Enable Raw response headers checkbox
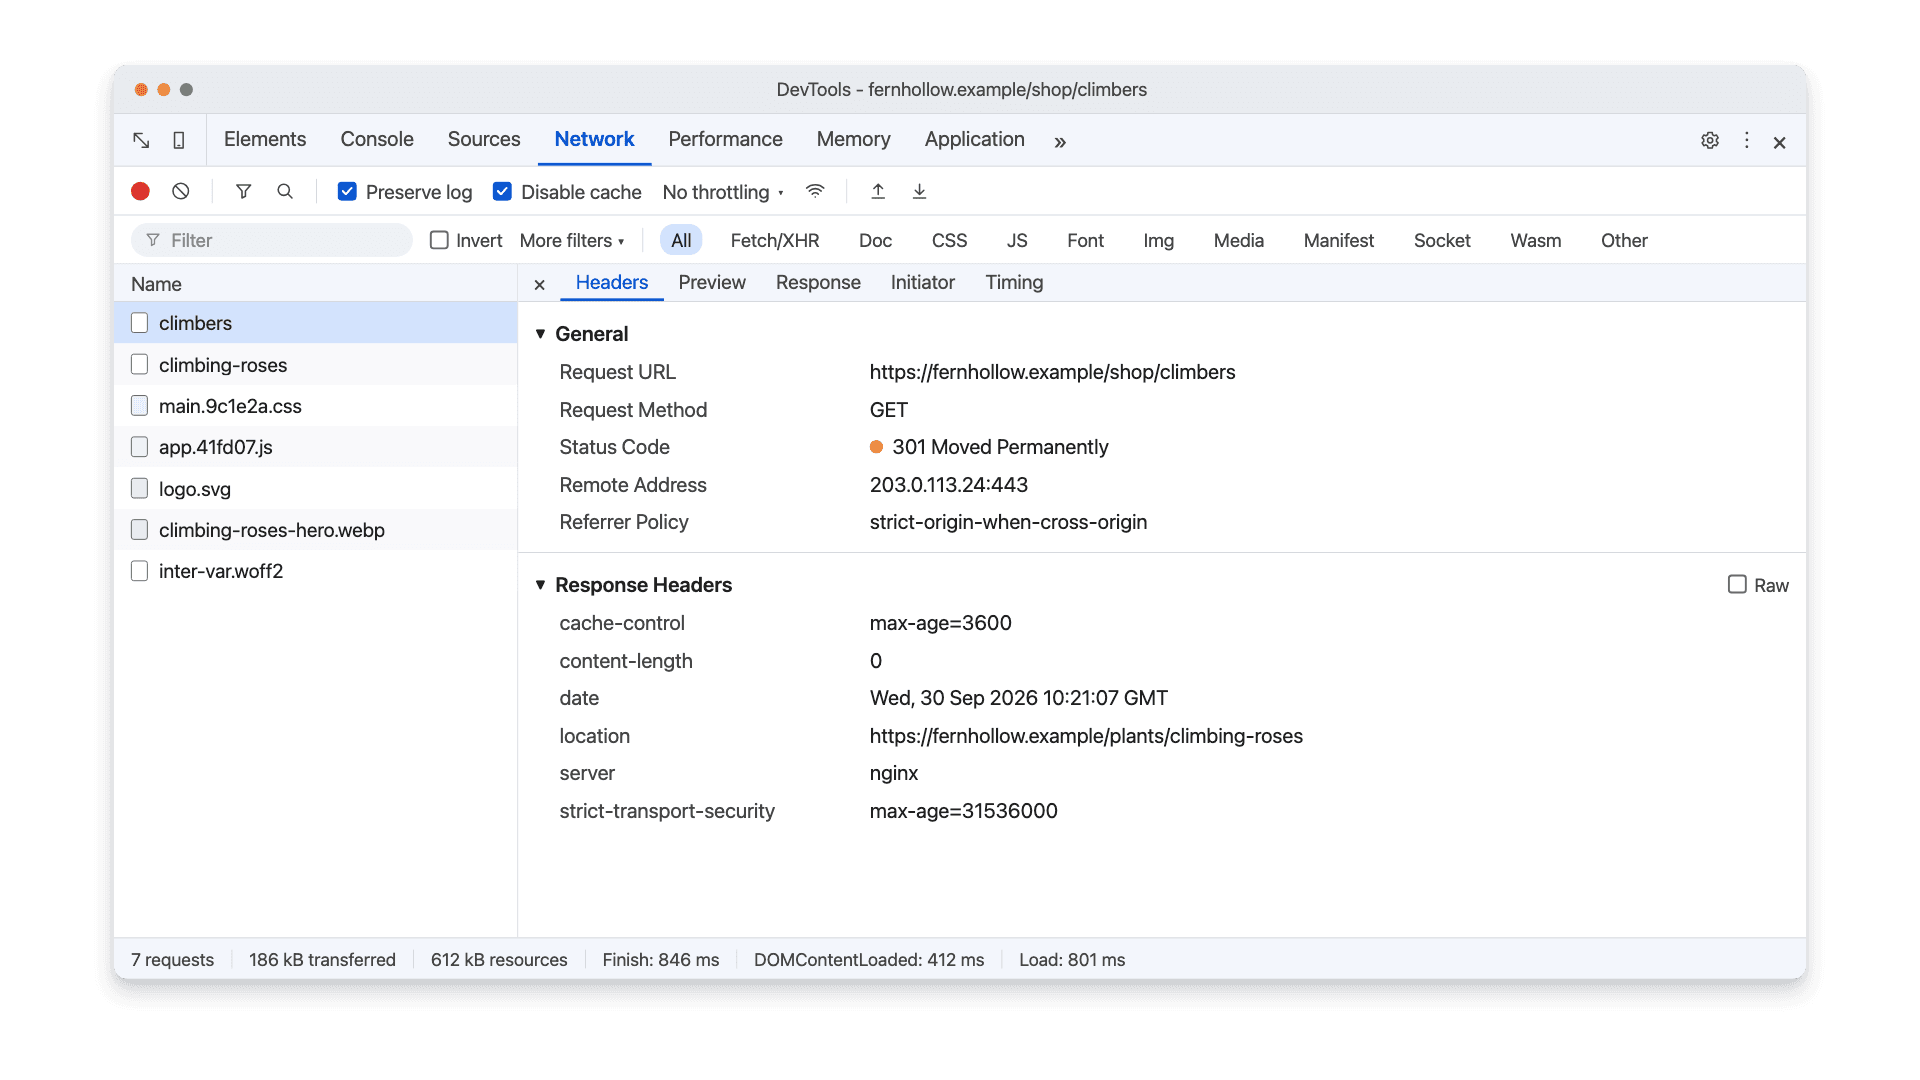Screen dimensions: 1920x1080 pos(1737,584)
